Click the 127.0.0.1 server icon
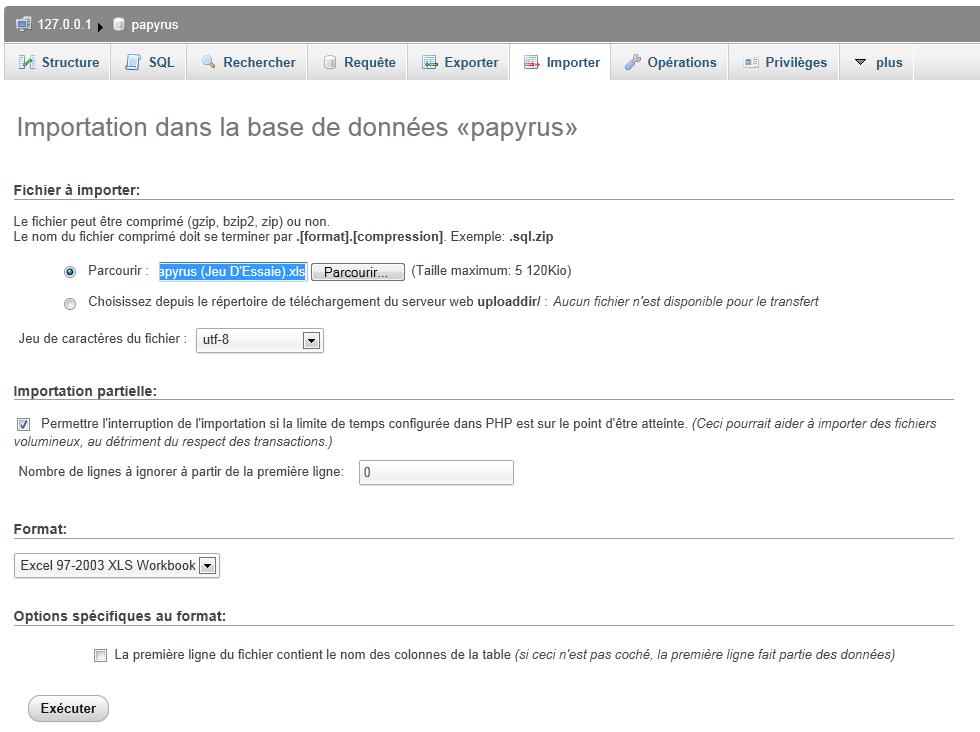The width and height of the screenshot is (980, 732). tap(25, 24)
